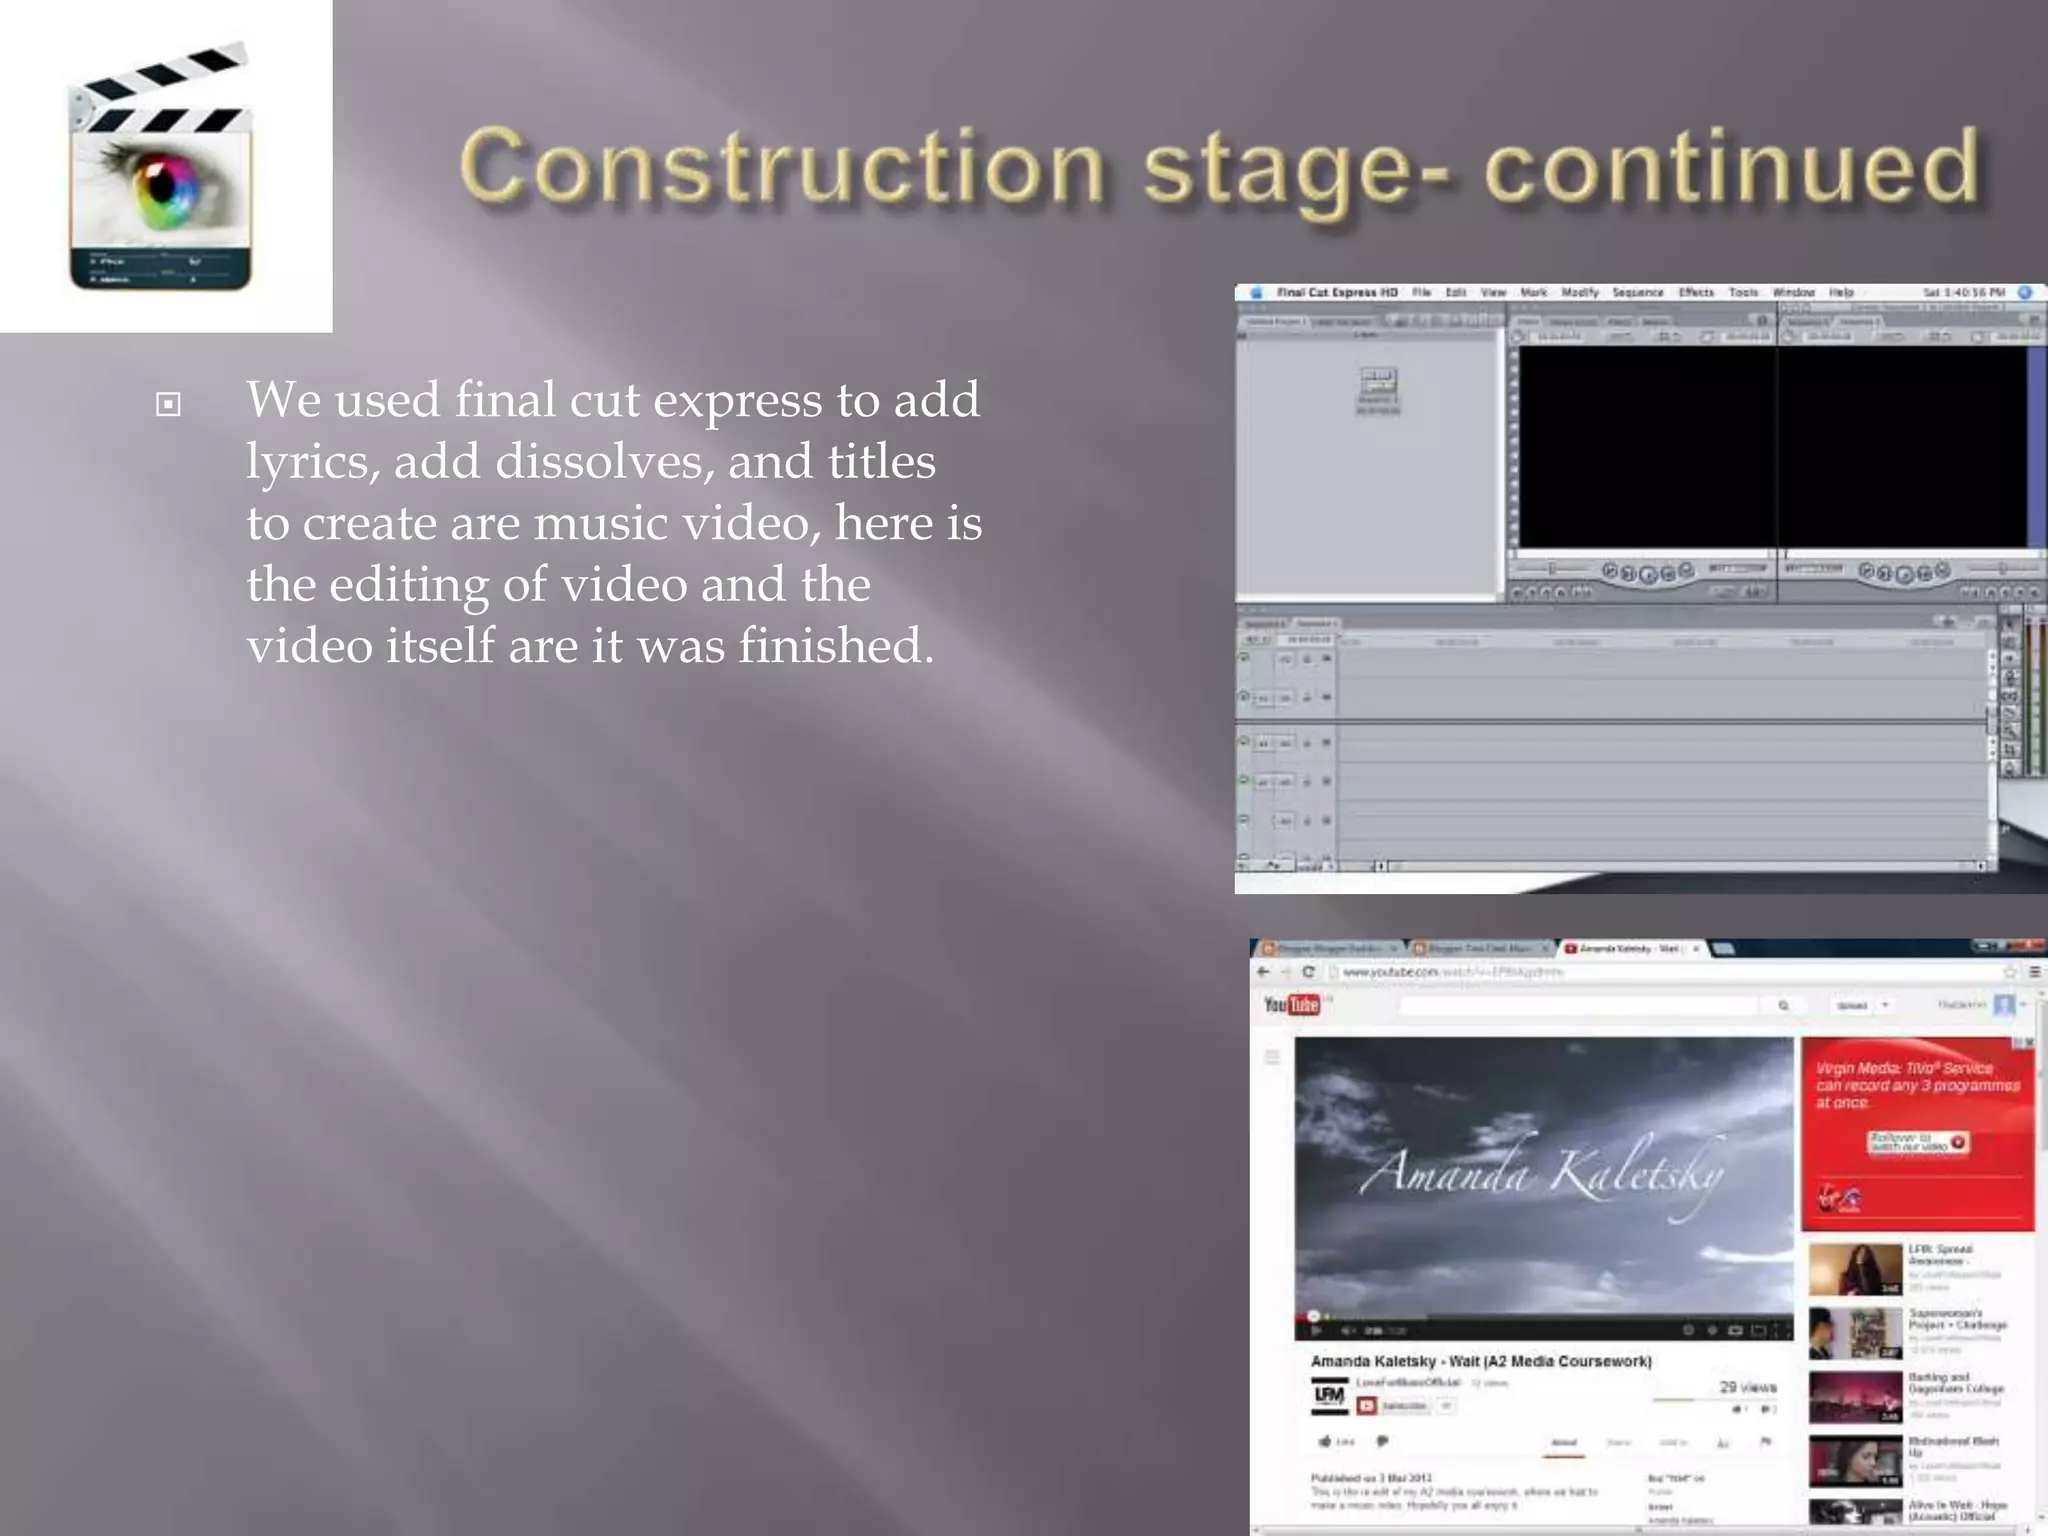Lock the A2 audio track

[x=1306, y=780]
